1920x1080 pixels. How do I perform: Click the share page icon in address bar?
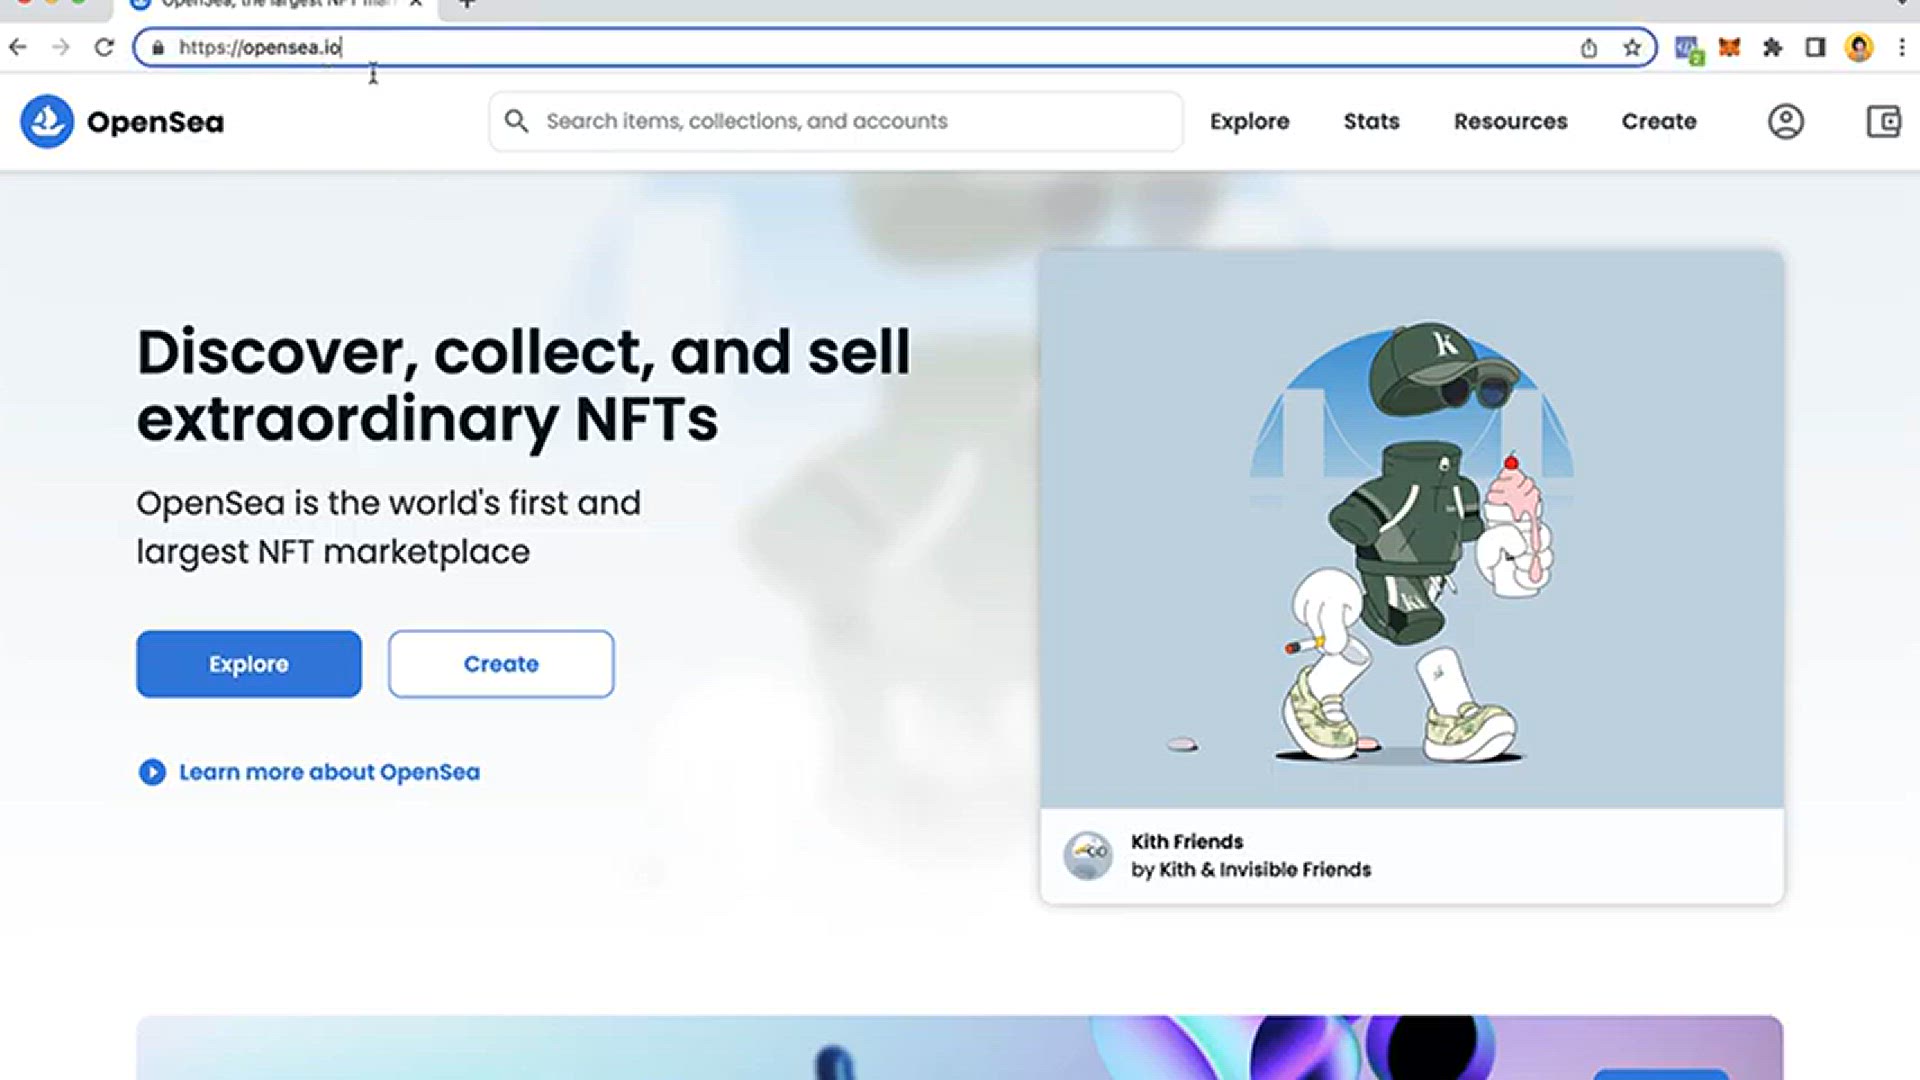coord(1588,47)
